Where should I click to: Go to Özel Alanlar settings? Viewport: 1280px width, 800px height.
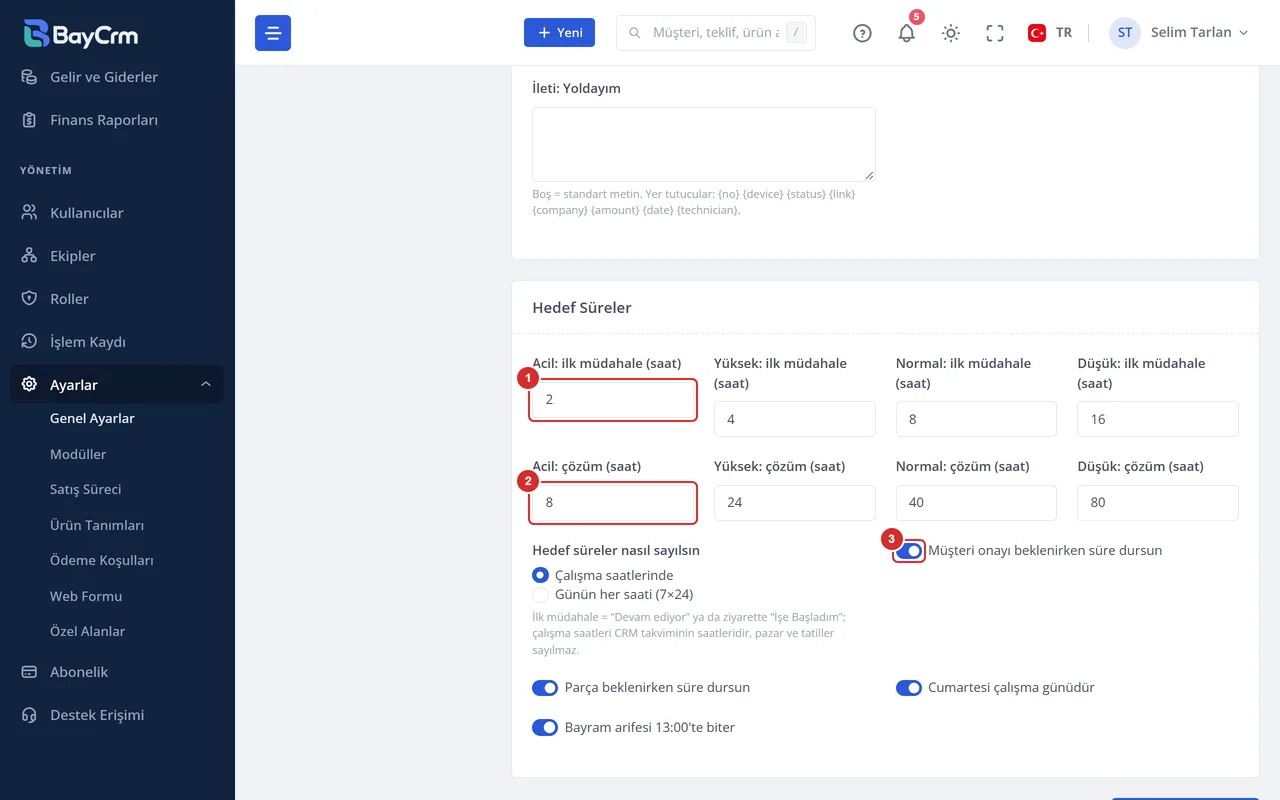88,632
